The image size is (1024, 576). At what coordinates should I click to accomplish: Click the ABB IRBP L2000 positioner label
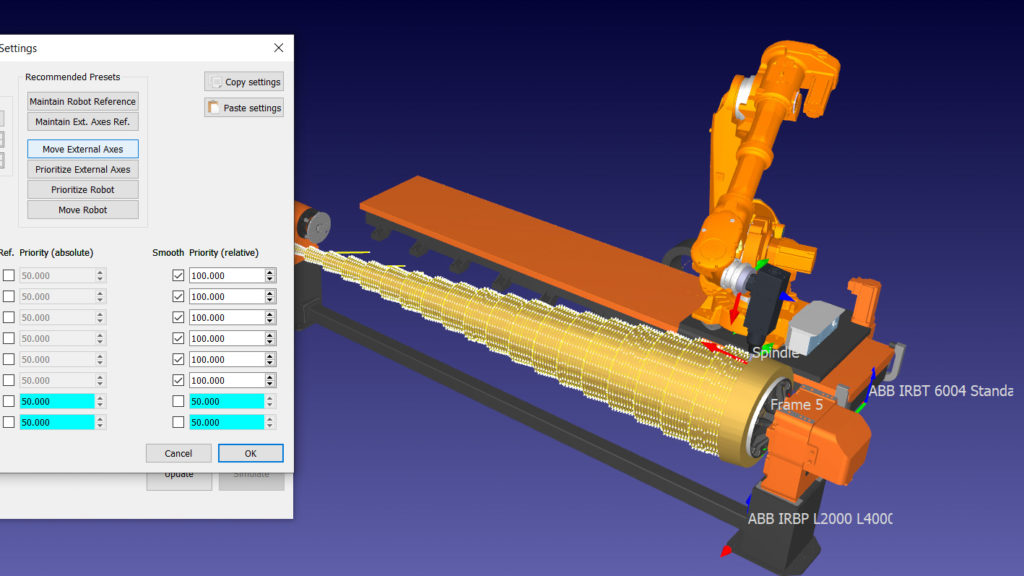[x=819, y=519]
